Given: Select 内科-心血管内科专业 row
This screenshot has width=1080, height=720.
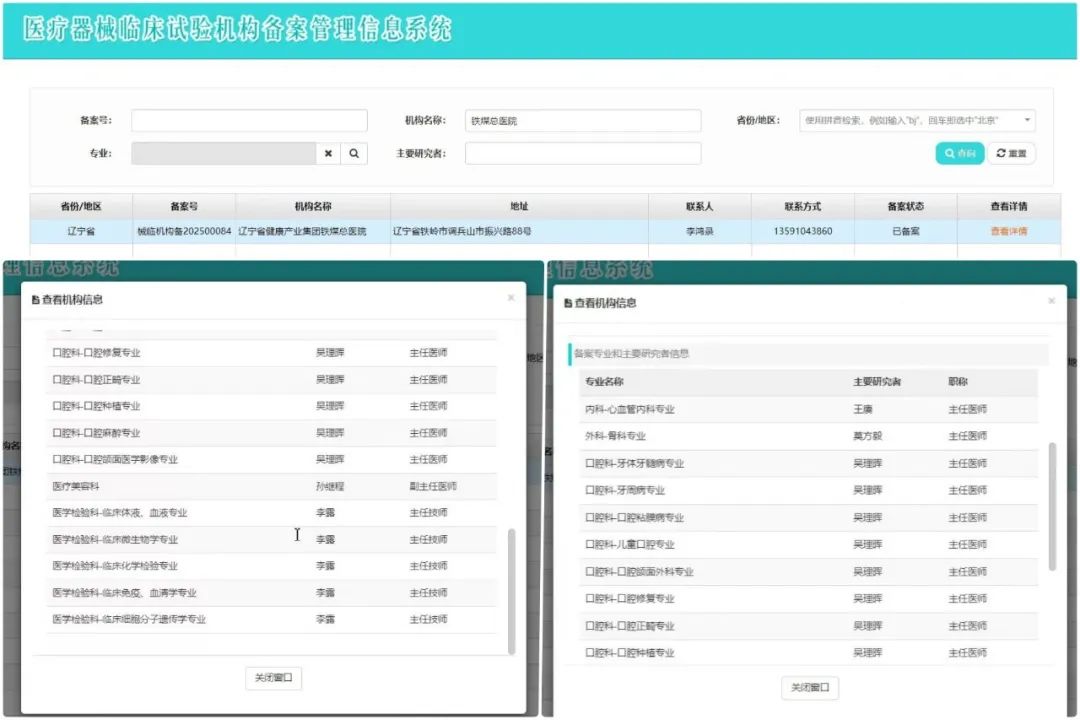Looking at the screenshot, I should tap(809, 409).
